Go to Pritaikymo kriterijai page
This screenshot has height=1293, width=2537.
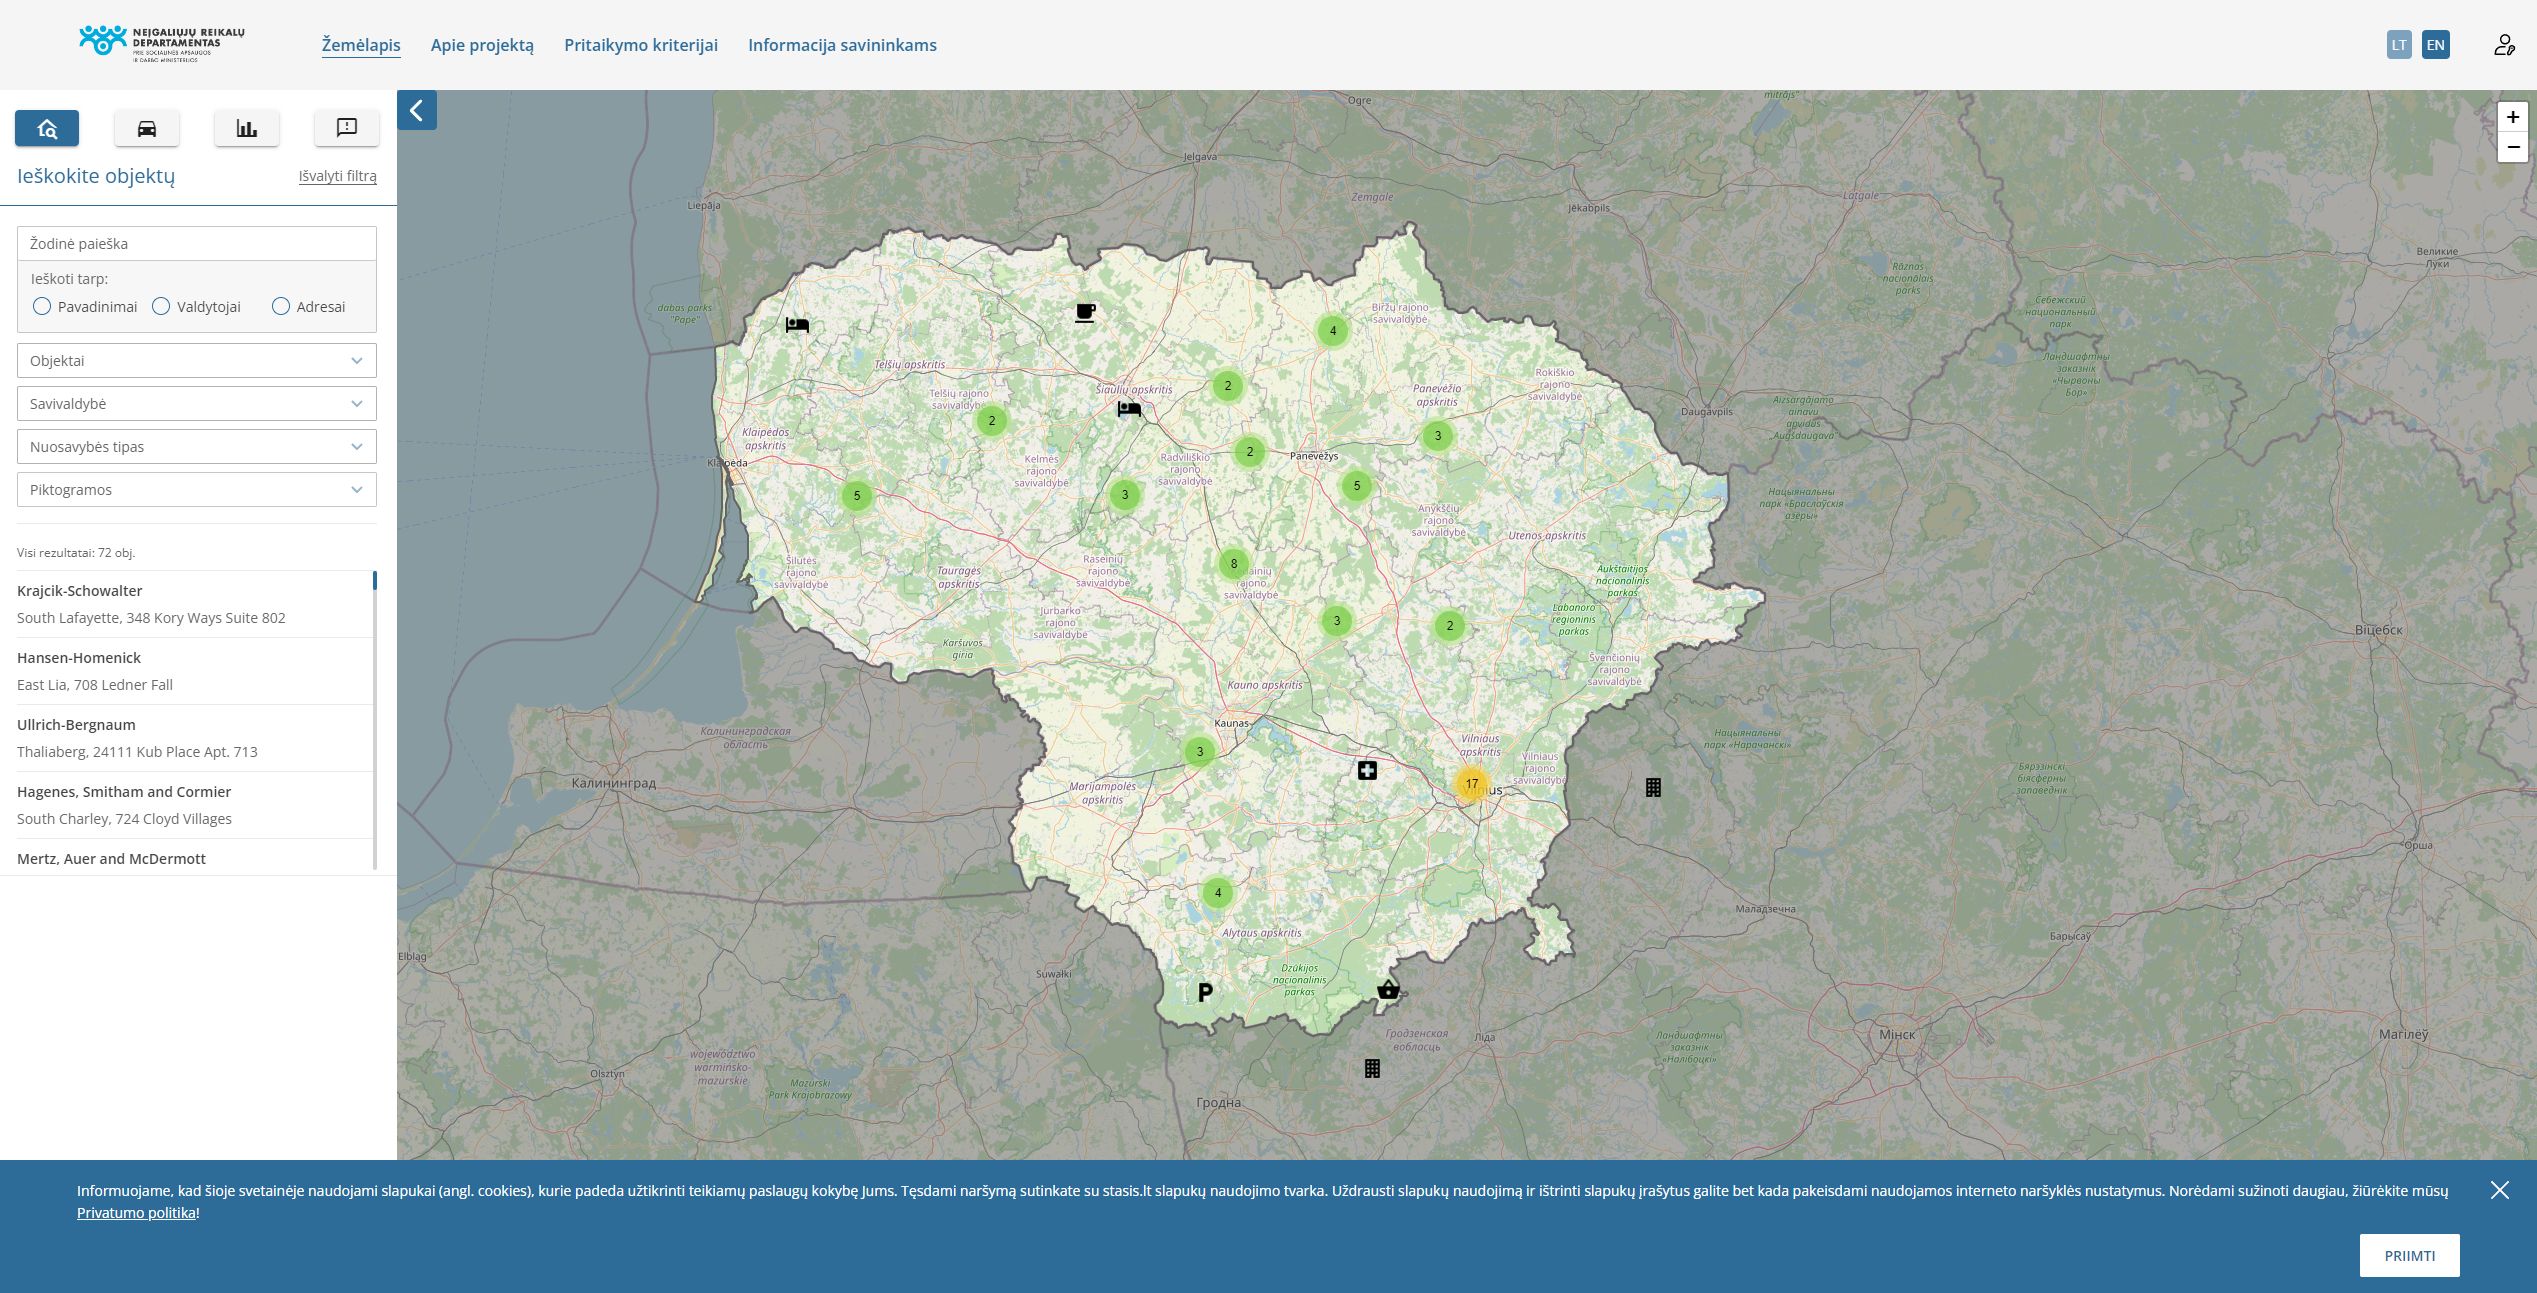641,45
